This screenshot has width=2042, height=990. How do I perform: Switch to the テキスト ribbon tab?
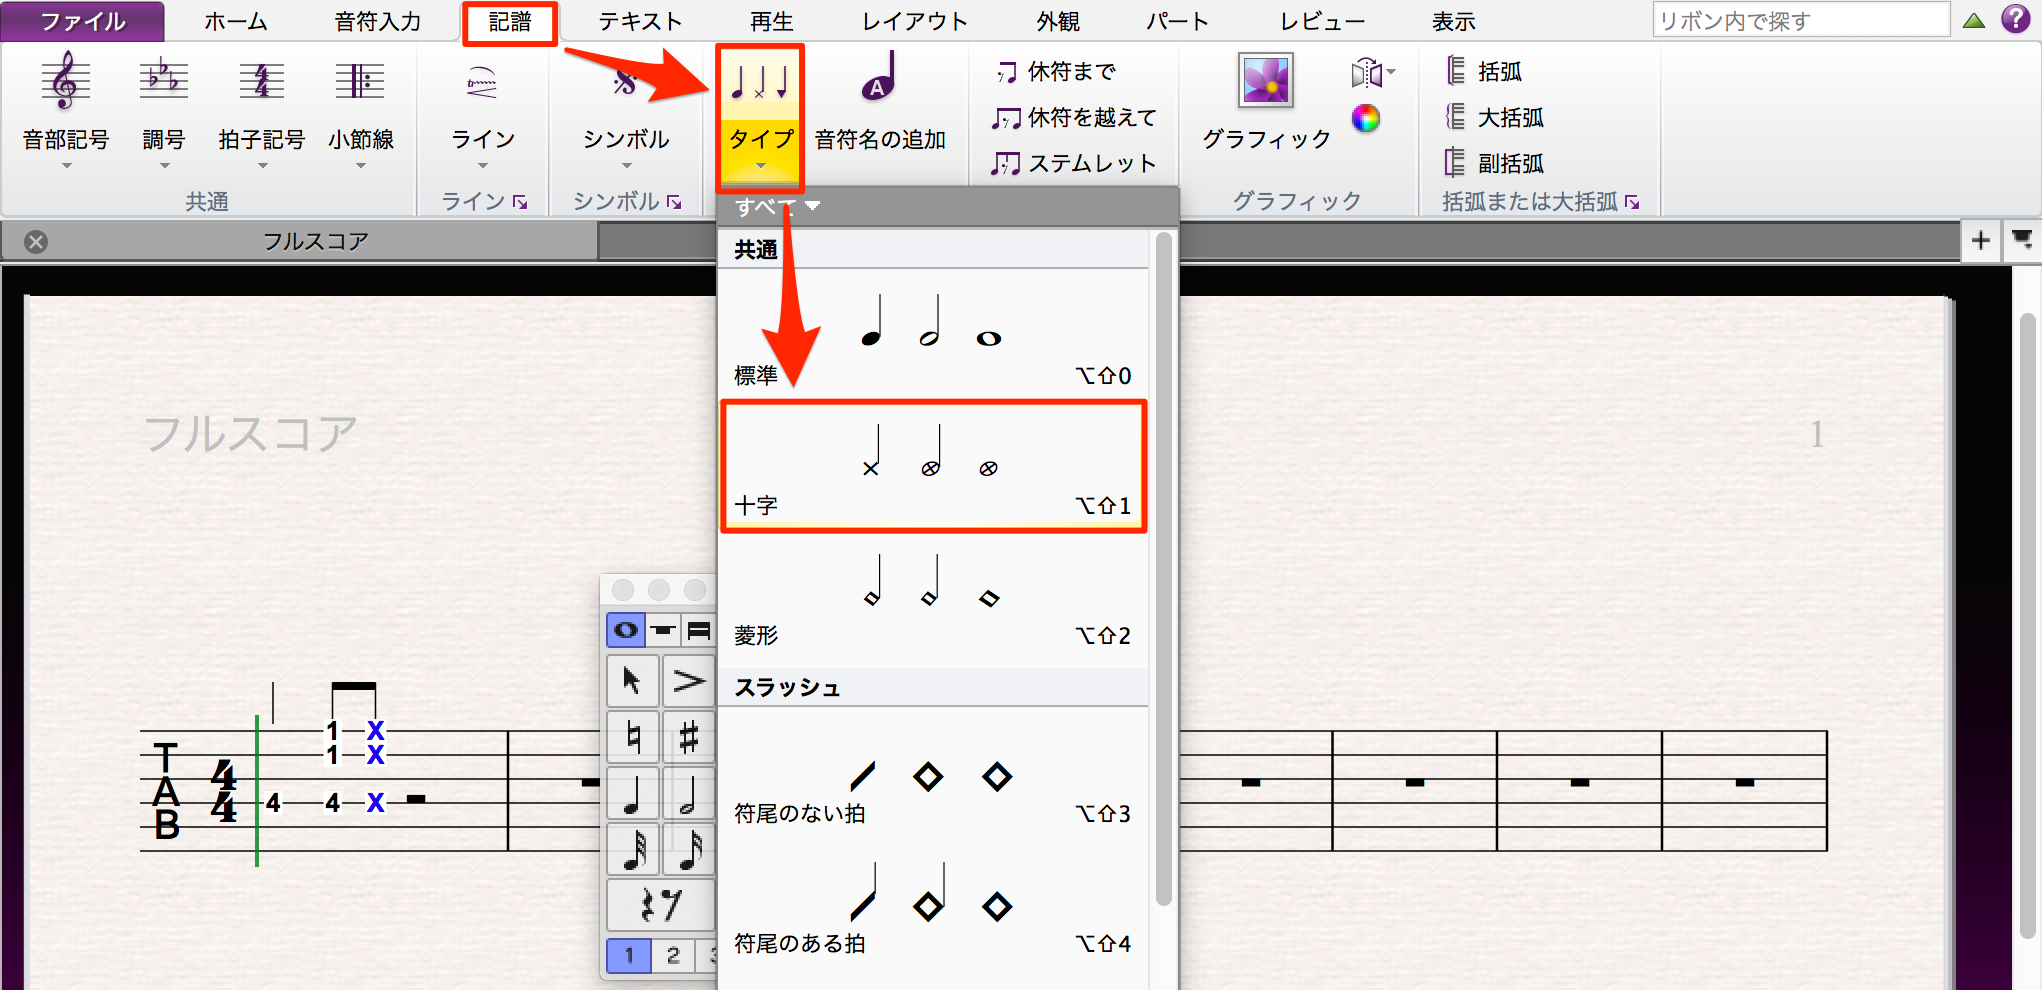(640, 21)
